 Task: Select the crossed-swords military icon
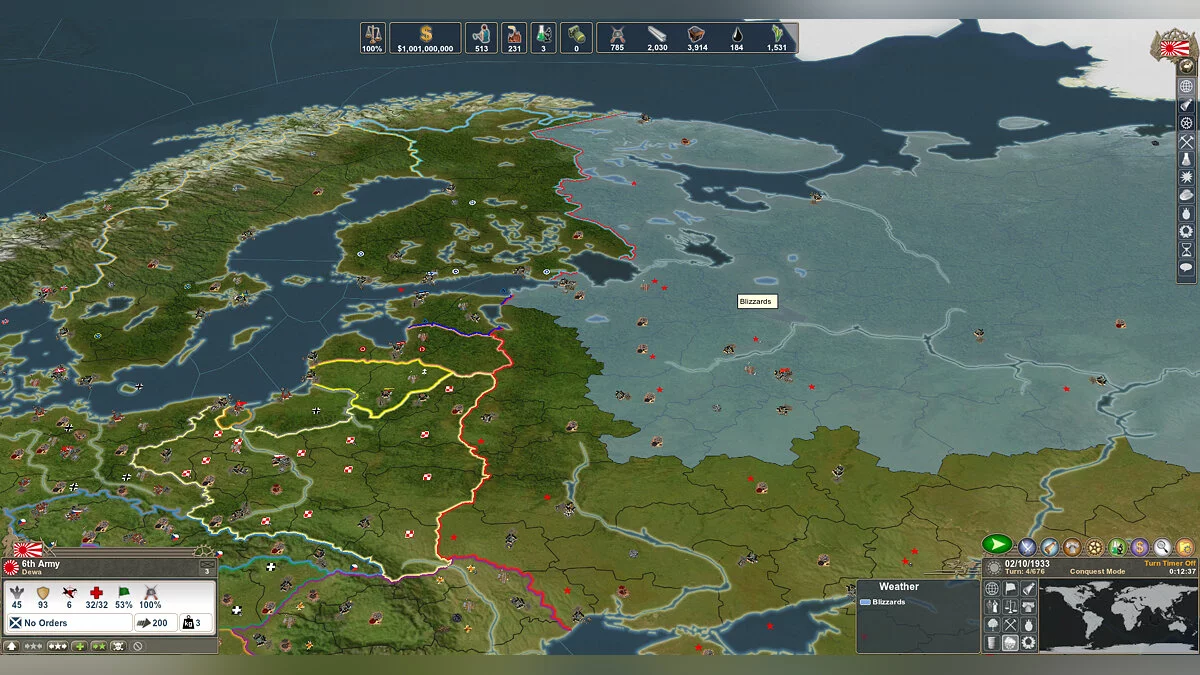tap(1026, 546)
